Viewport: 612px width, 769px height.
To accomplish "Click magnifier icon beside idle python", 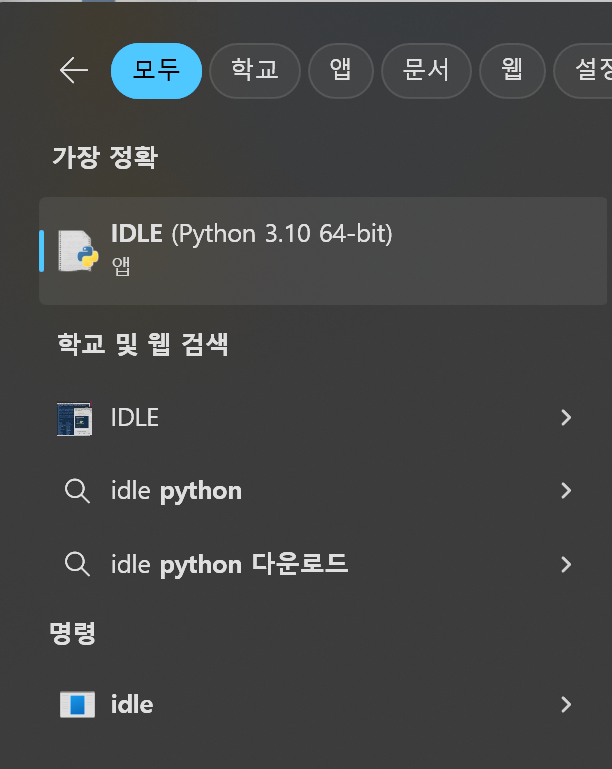I will point(77,491).
